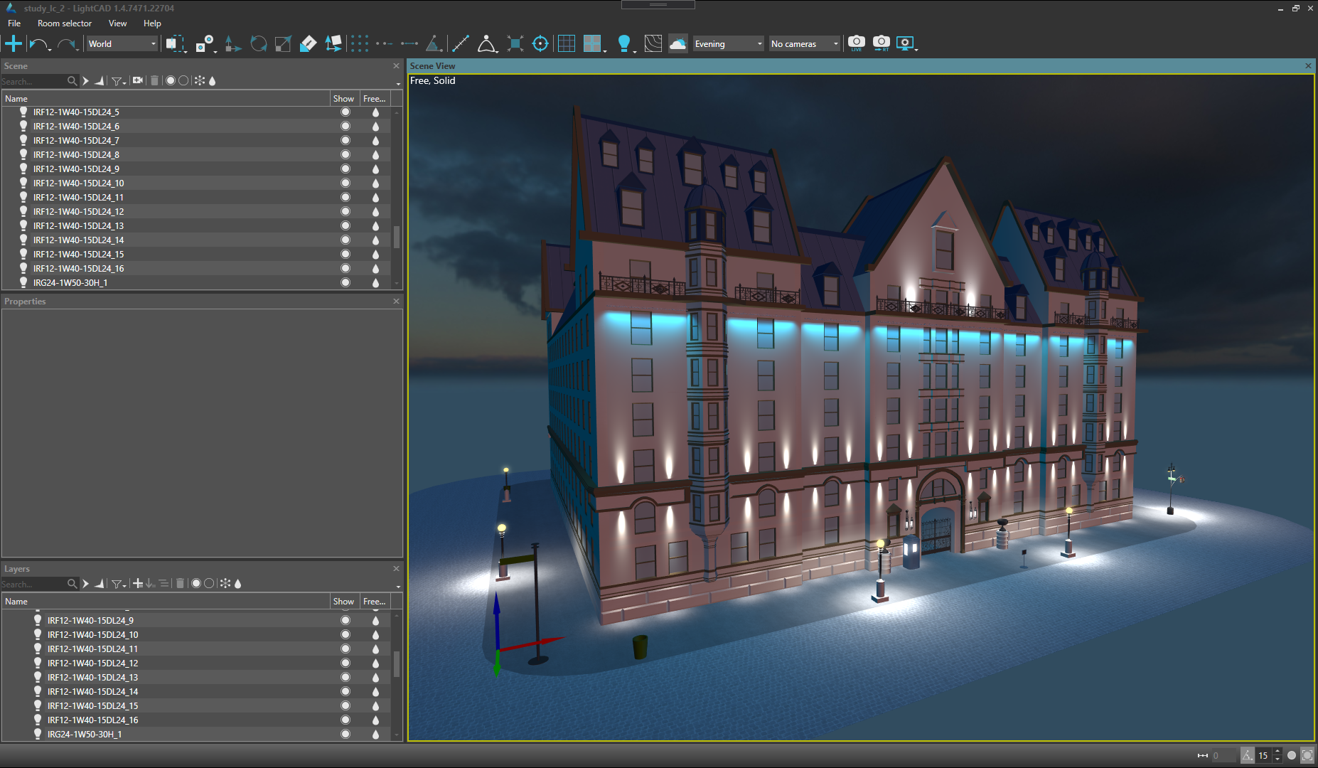Click the Undo arrow in toolbar
The image size is (1318, 768).
pos(39,44)
